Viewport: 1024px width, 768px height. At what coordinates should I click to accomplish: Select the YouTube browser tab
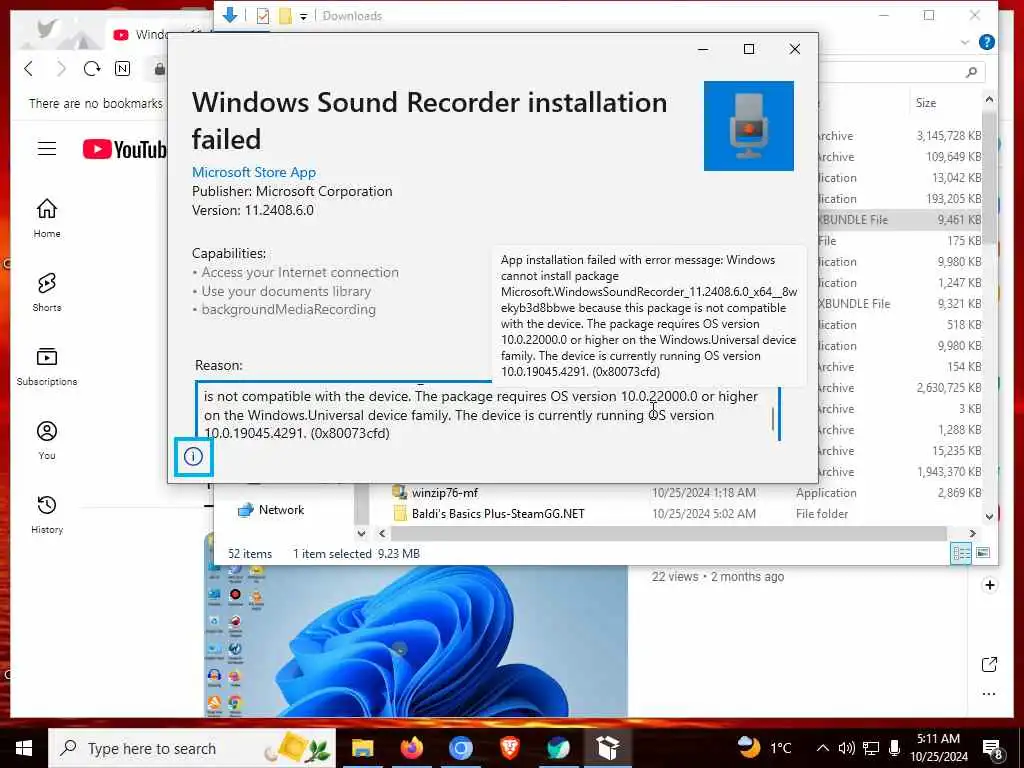[x=140, y=35]
